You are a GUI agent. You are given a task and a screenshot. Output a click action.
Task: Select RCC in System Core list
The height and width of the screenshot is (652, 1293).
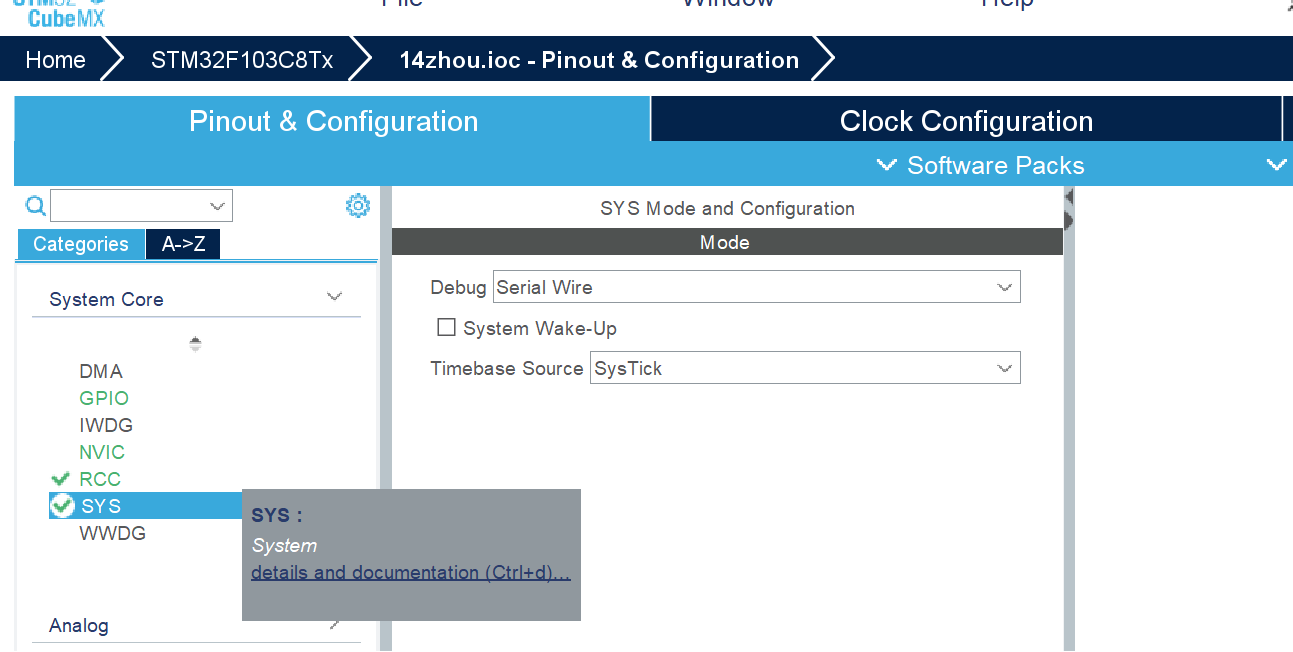[x=100, y=479]
